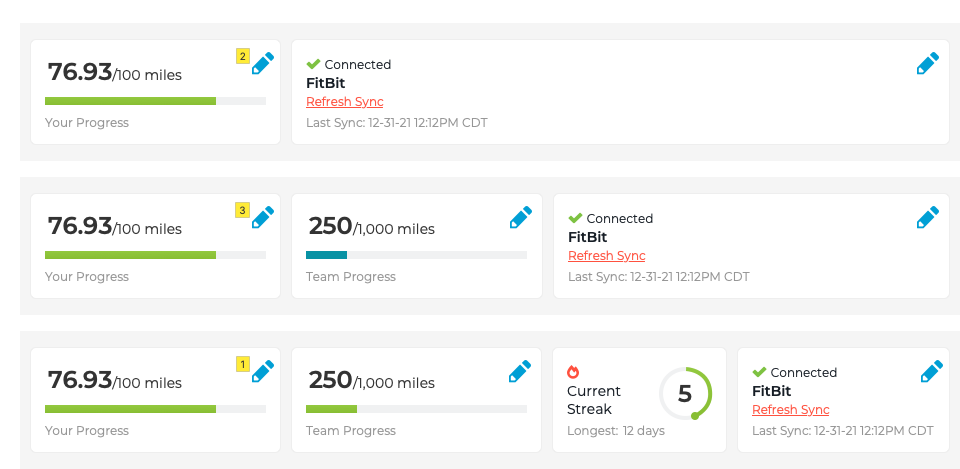Click the flame icon above Current Streak

point(573,371)
